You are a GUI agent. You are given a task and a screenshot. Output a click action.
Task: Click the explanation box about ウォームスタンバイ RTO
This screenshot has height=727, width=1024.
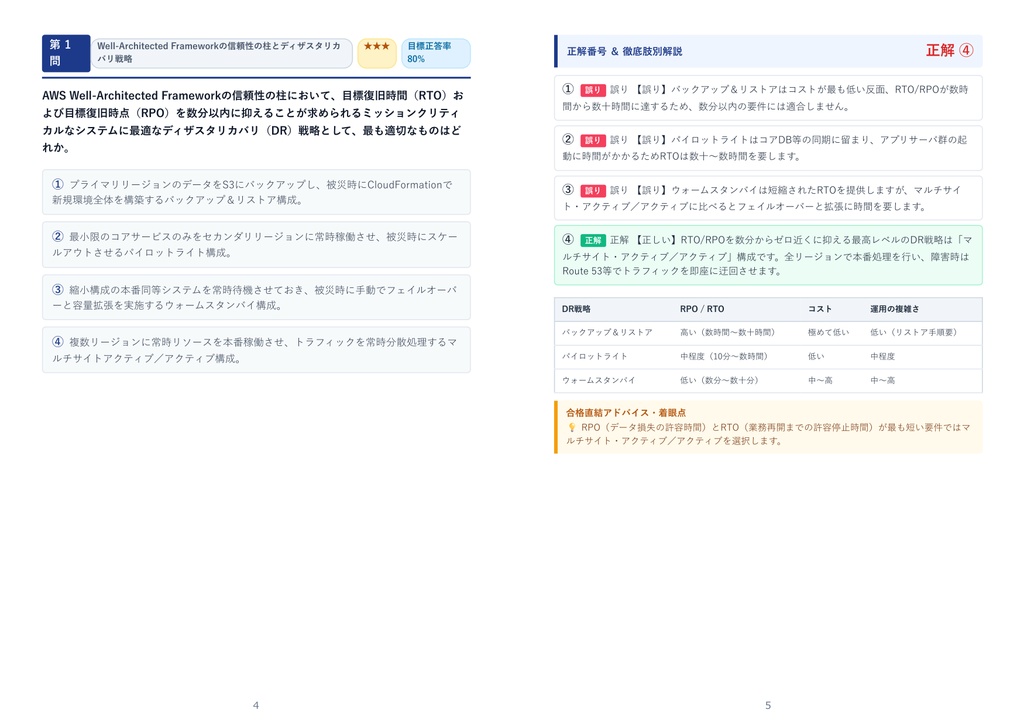768,198
